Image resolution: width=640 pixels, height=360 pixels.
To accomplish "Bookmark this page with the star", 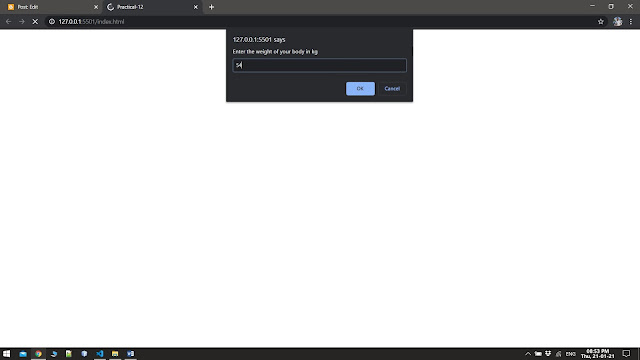I will pos(600,22).
